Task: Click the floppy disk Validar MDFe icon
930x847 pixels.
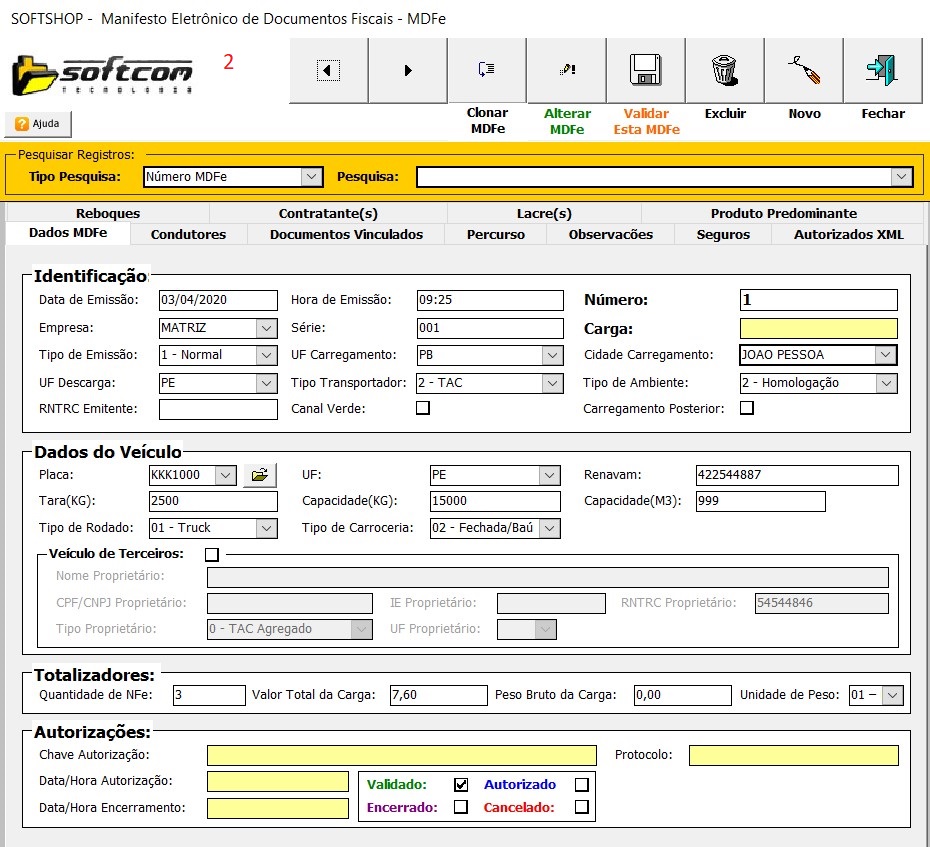Action: coord(646,70)
